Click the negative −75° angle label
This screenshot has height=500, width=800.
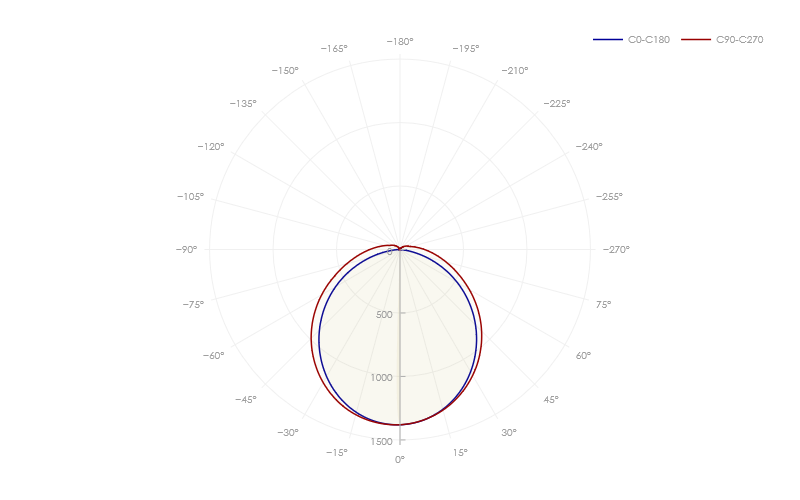click(193, 305)
